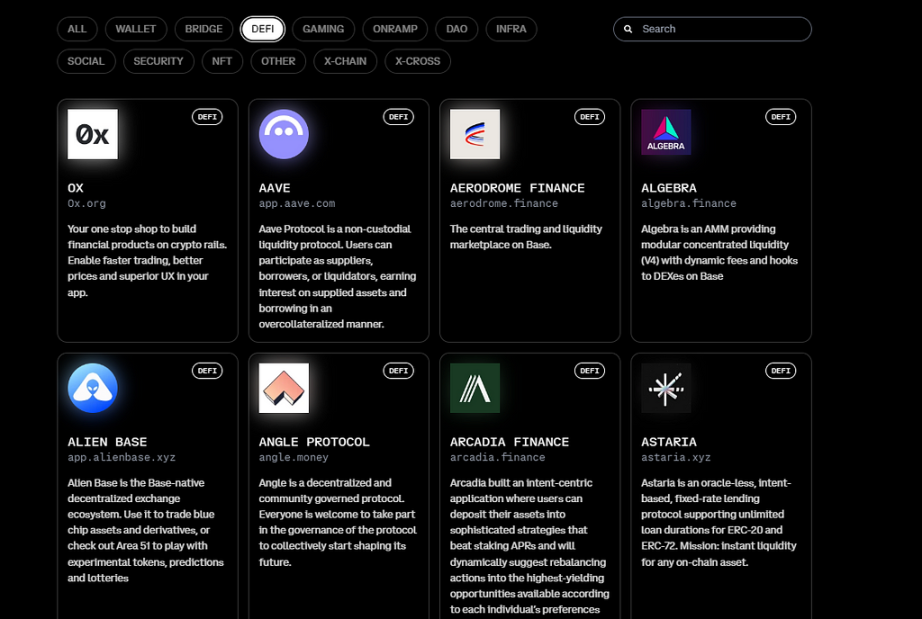Click DEFI badge on Alien Base card
922x619 pixels.
tap(207, 371)
